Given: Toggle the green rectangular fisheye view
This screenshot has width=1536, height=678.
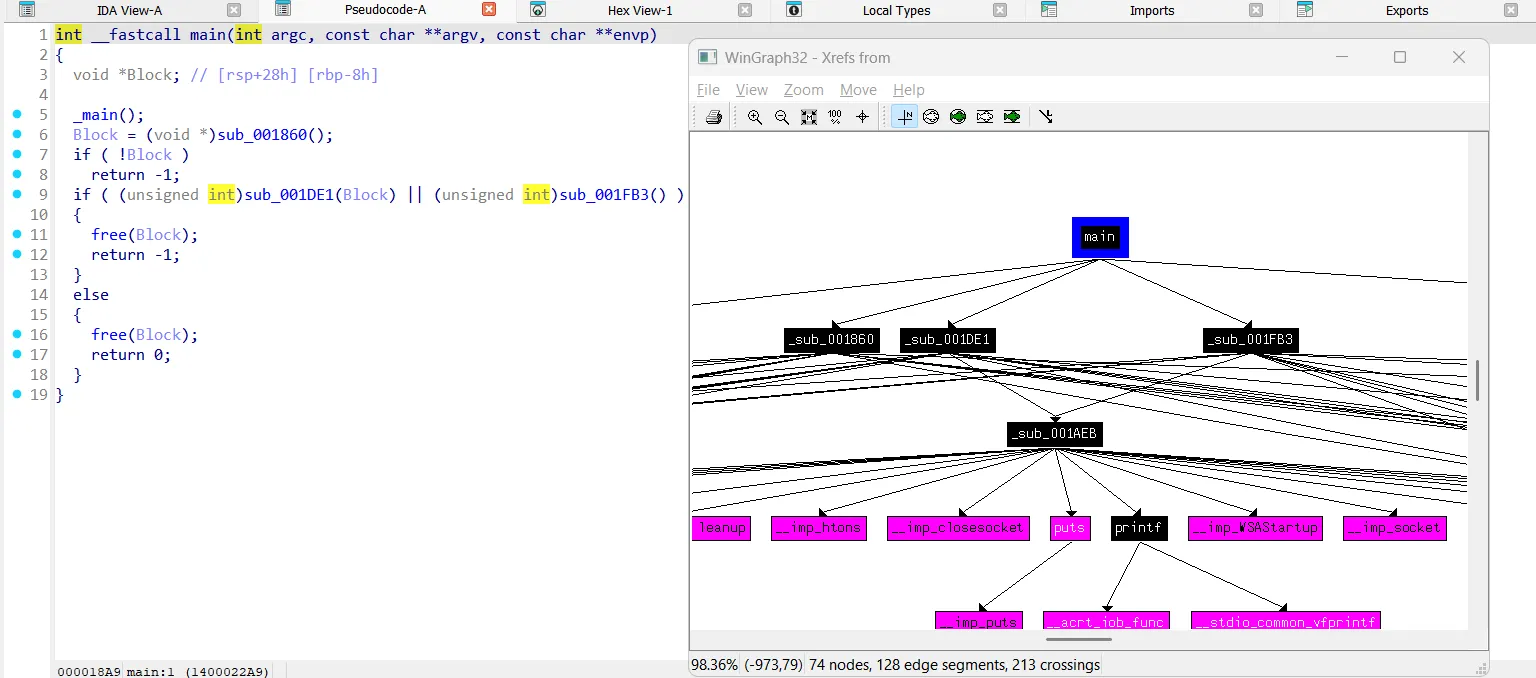Looking at the screenshot, I should [x=1012, y=117].
